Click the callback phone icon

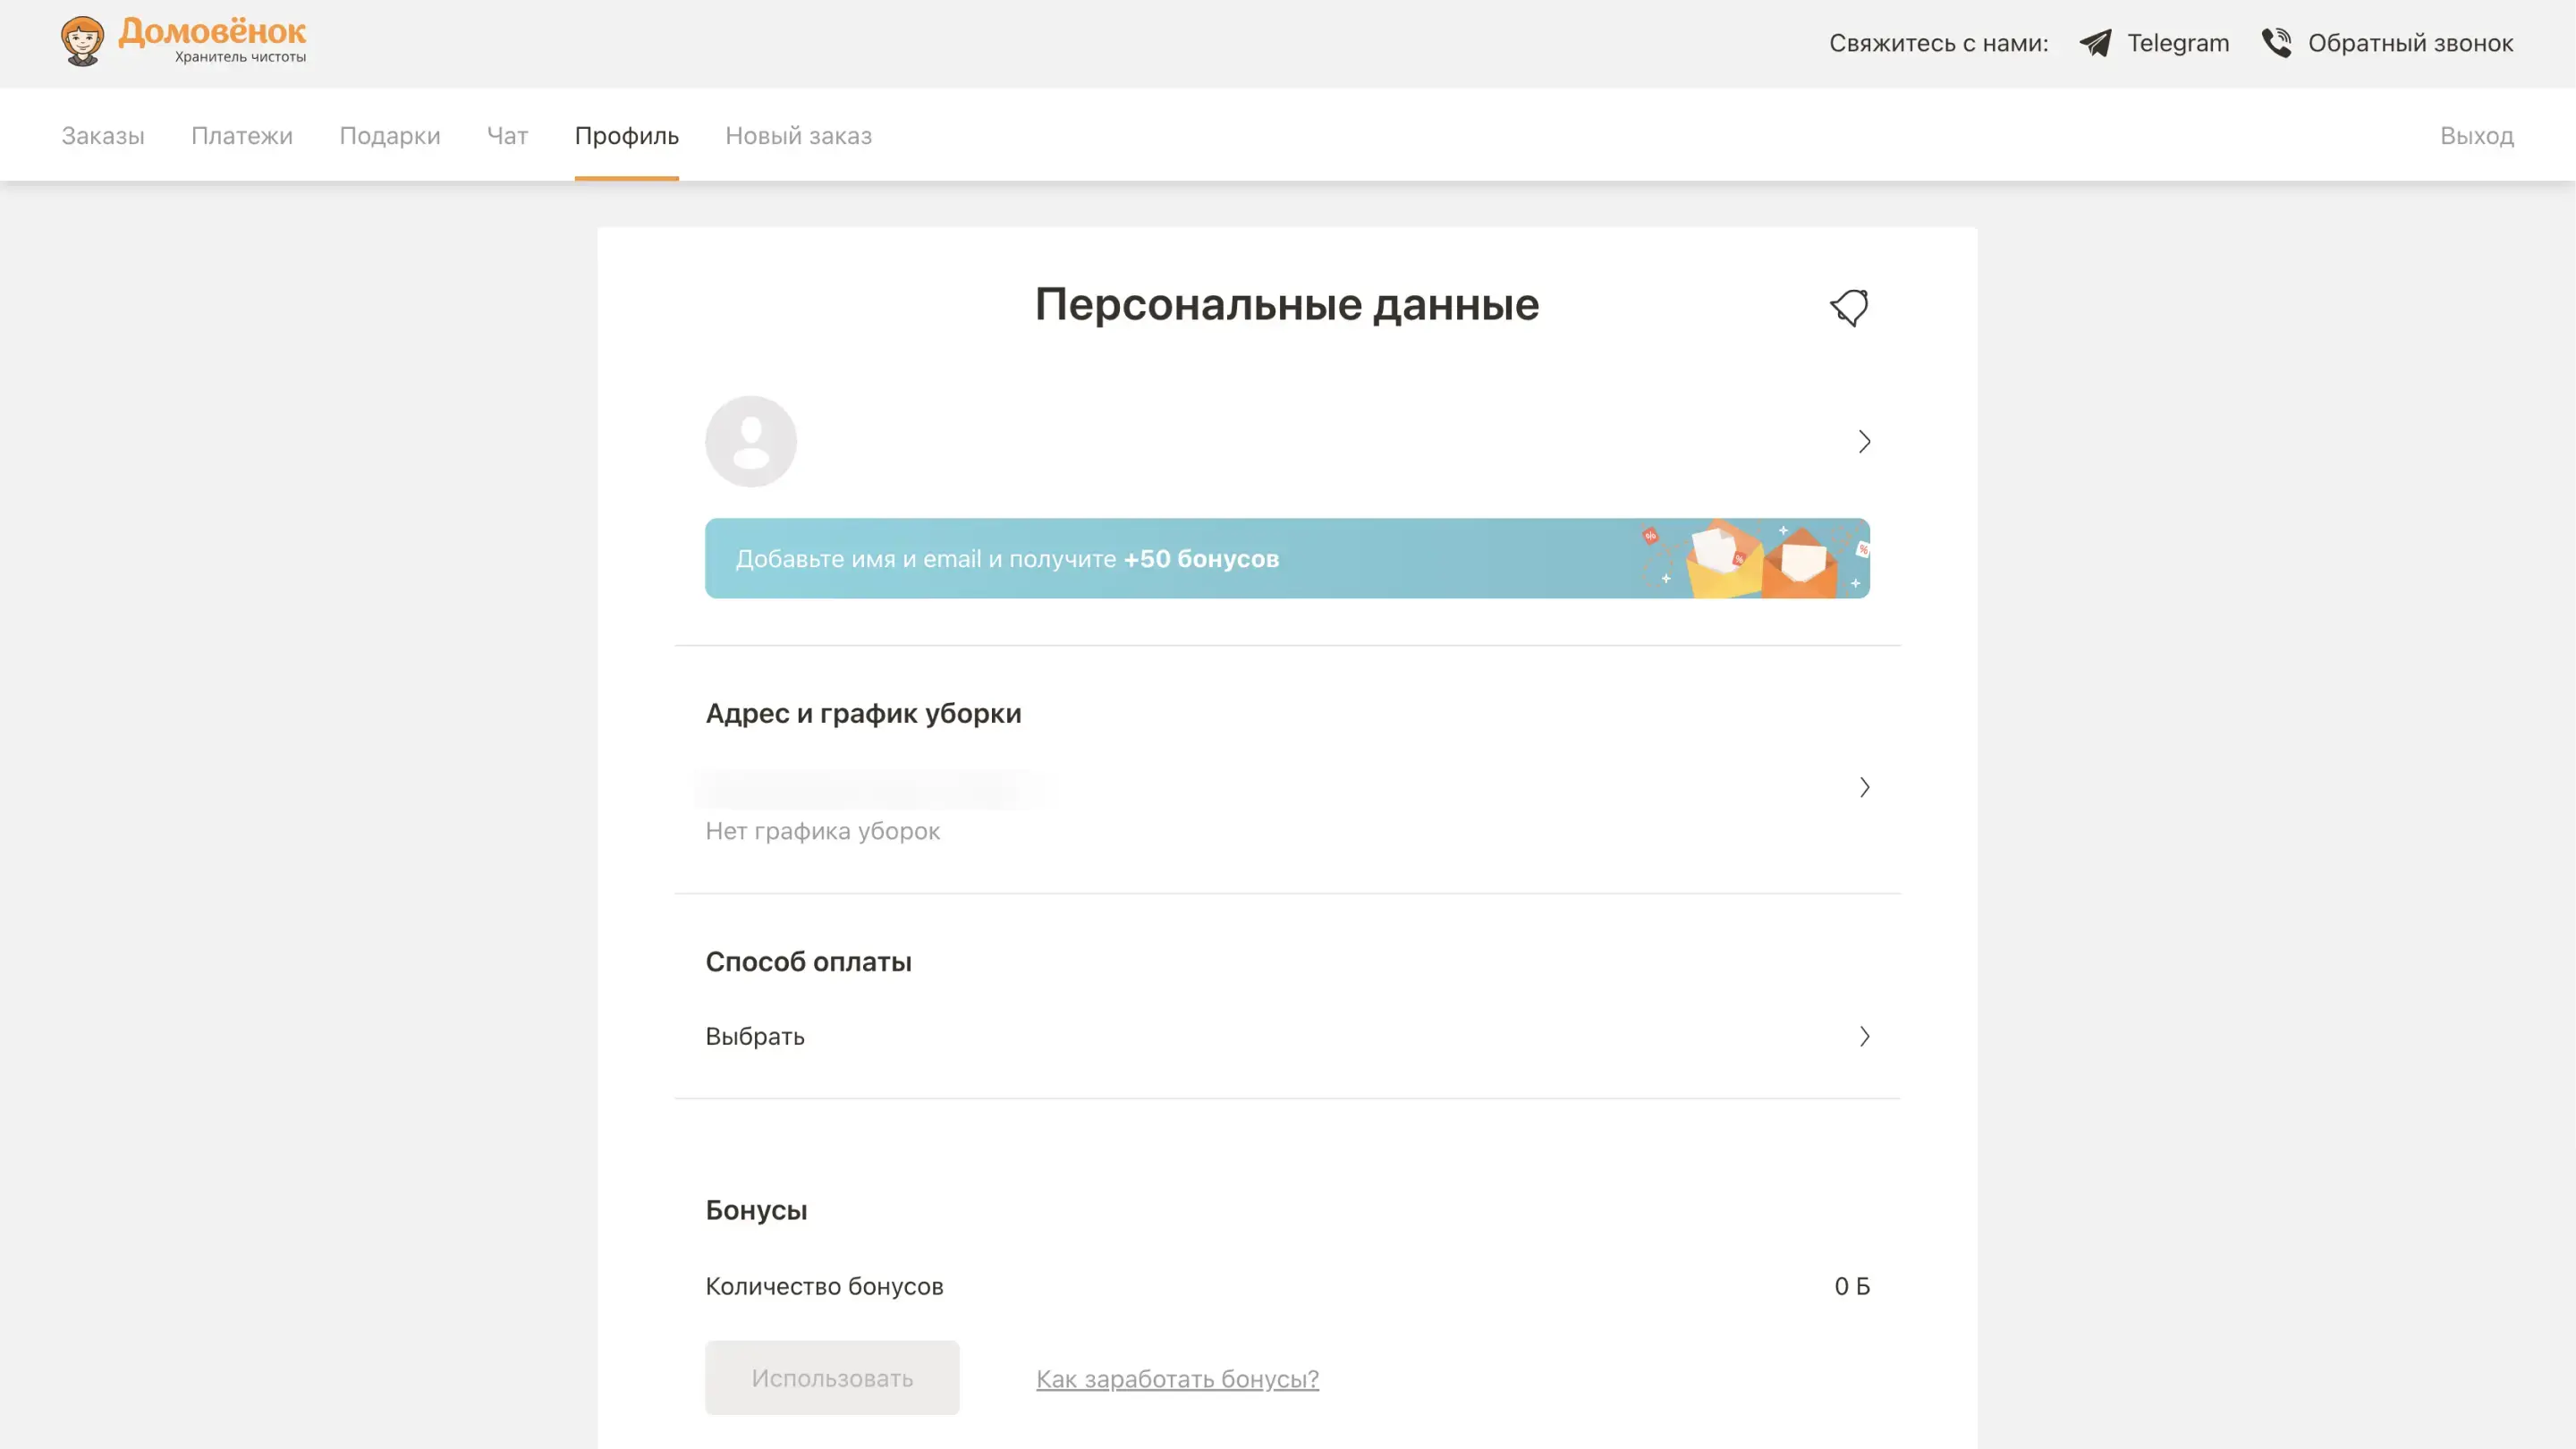click(x=2276, y=43)
